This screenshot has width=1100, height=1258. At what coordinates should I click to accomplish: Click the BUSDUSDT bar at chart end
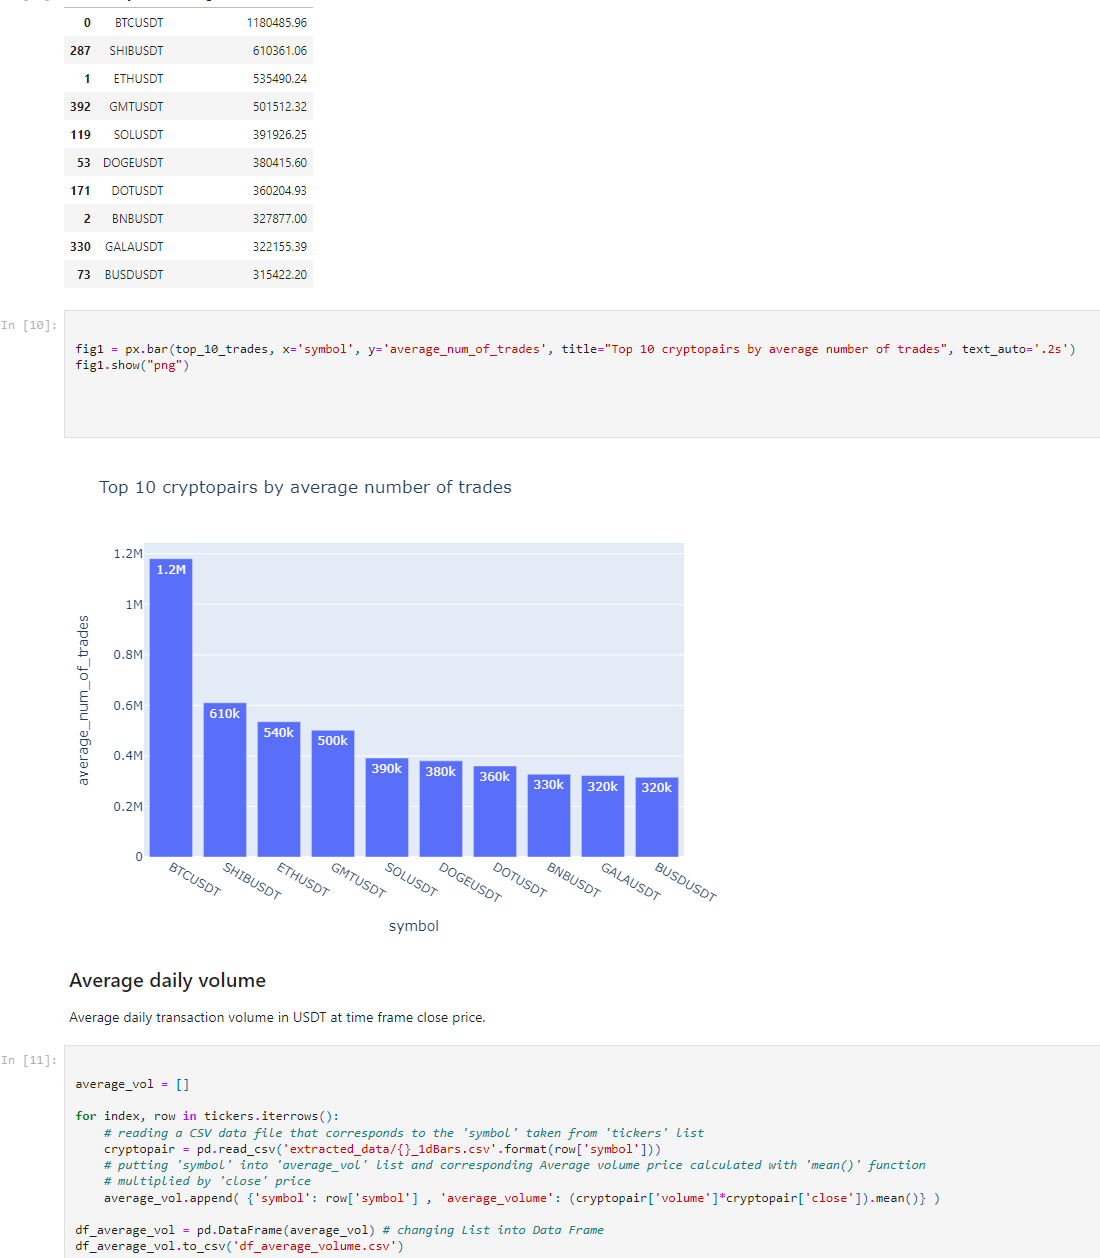657,817
